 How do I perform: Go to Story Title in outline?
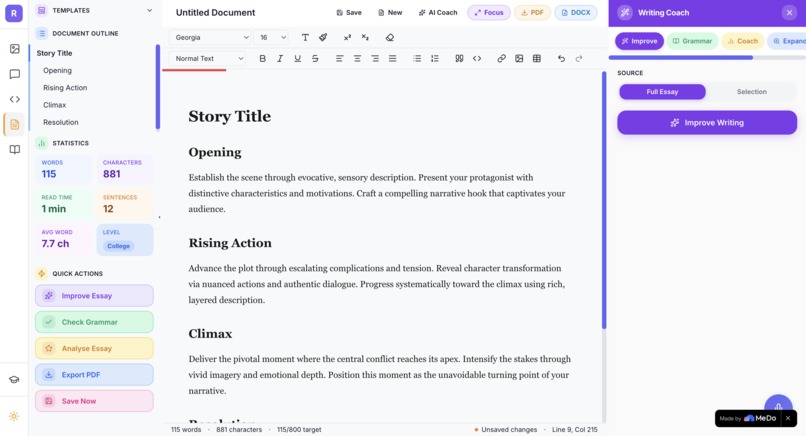54,53
